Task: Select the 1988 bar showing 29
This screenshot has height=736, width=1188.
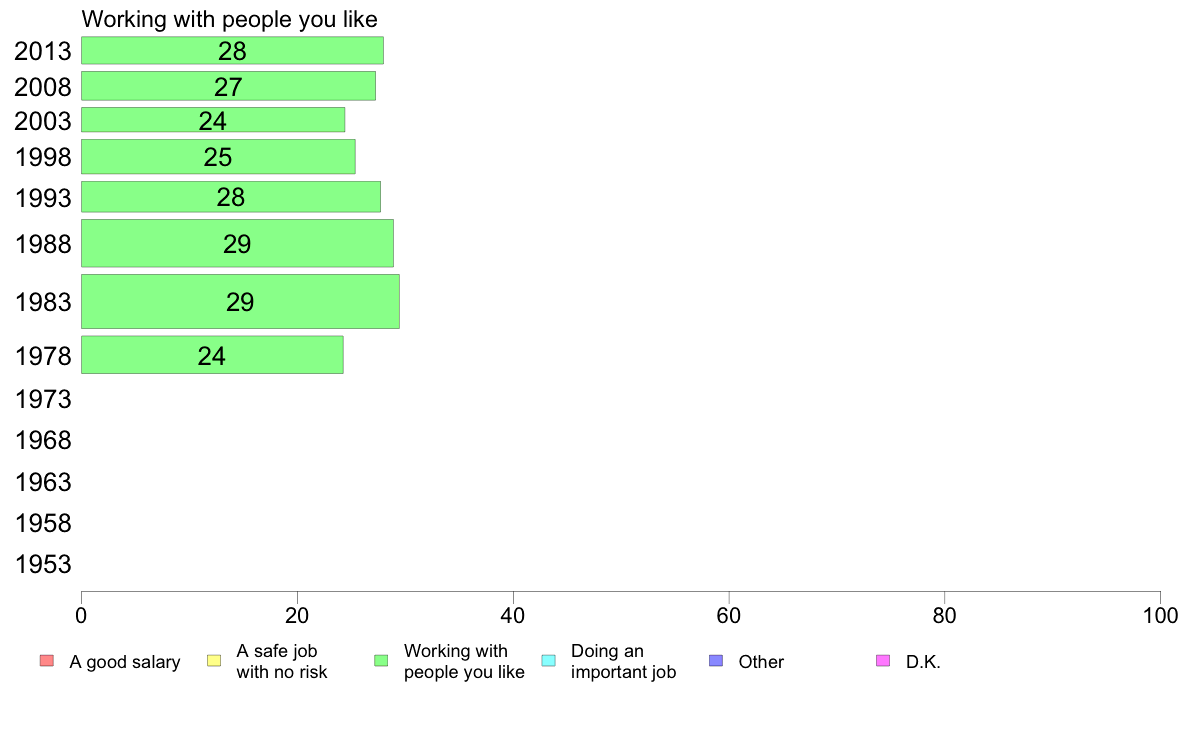Action: [237, 243]
